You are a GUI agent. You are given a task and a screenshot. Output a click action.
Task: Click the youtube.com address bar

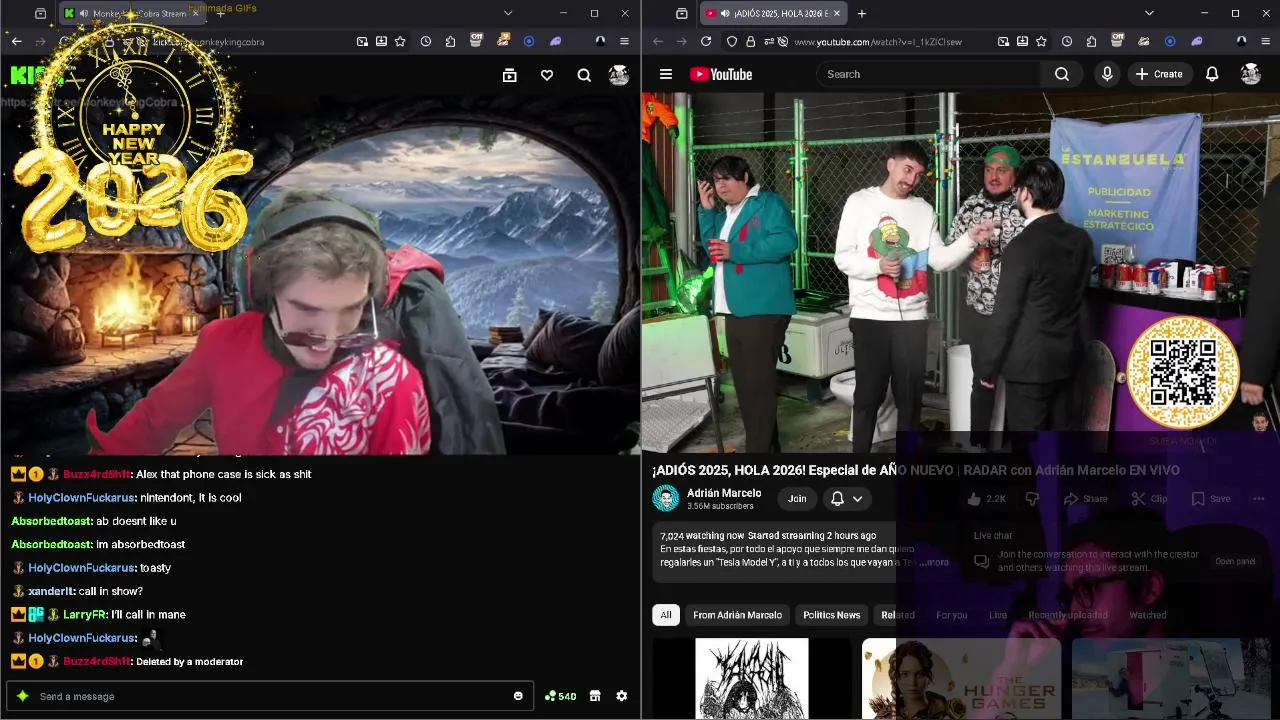tap(880, 42)
